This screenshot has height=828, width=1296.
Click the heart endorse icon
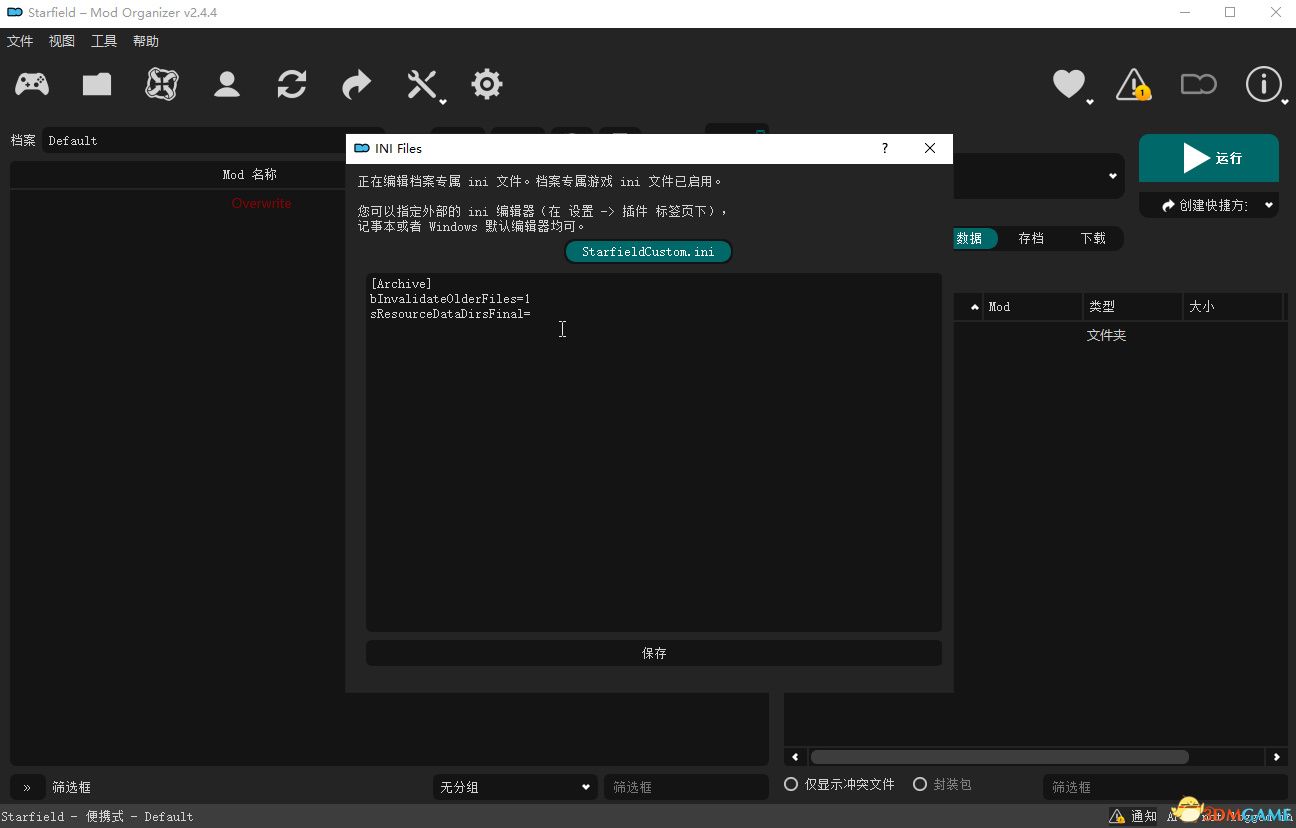(1069, 84)
